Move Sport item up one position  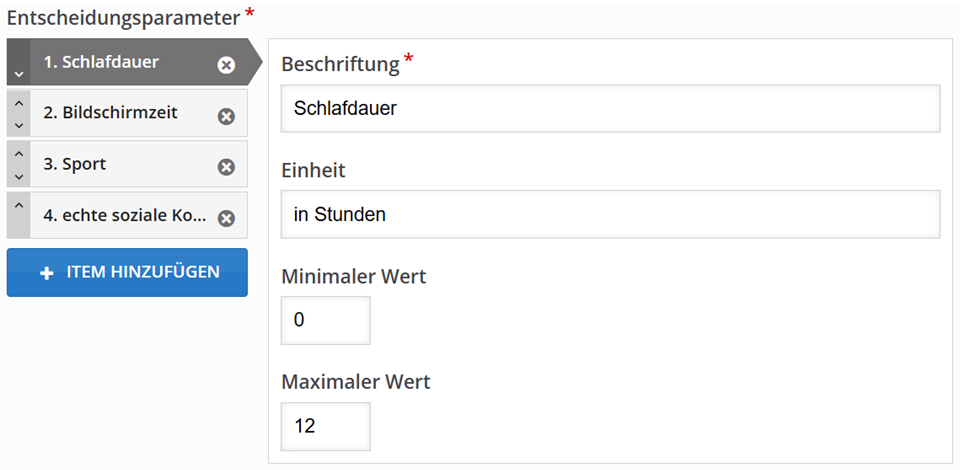(x=18, y=153)
